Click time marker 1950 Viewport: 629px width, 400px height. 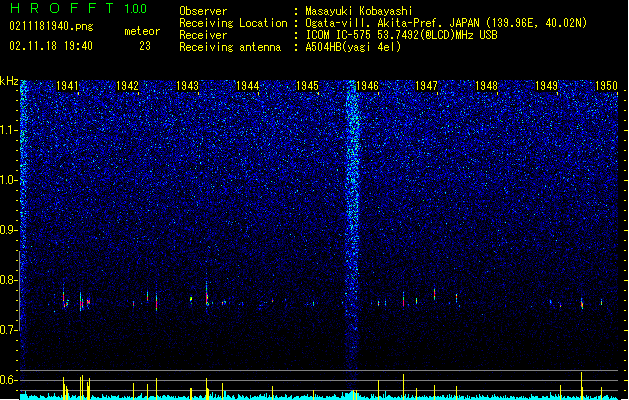click(607, 86)
